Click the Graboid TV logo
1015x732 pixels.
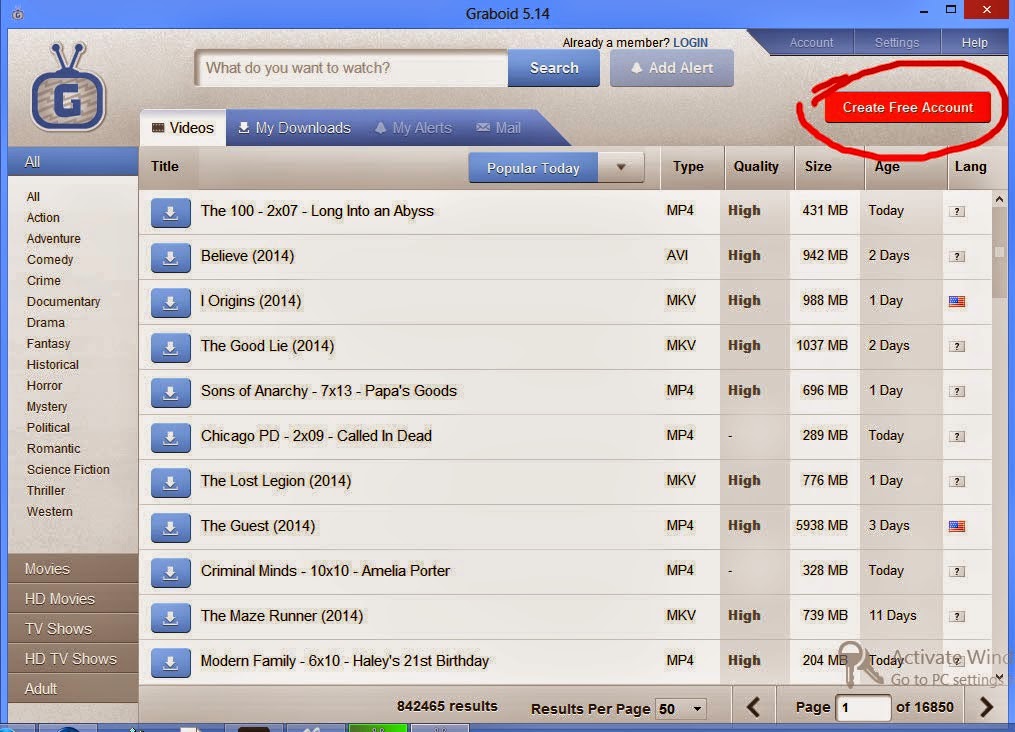point(67,87)
